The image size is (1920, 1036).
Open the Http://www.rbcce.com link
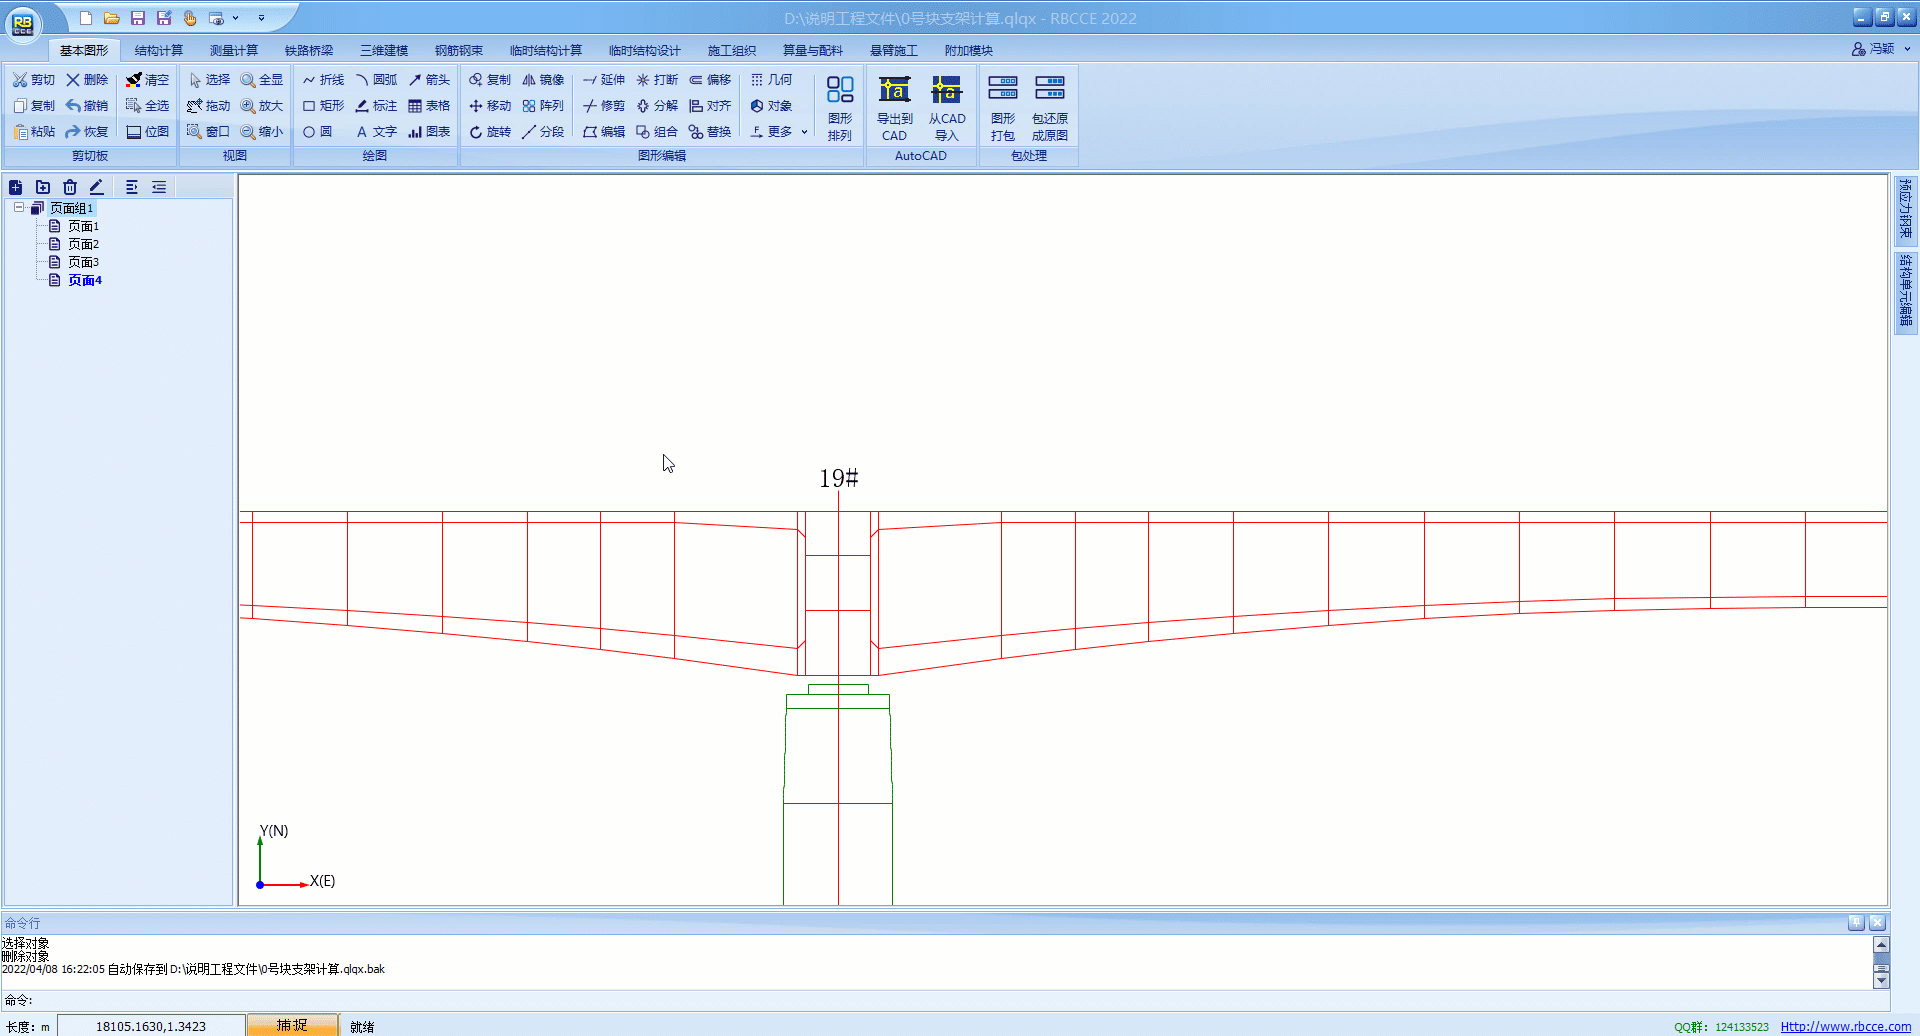[x=1845, y=1026]
